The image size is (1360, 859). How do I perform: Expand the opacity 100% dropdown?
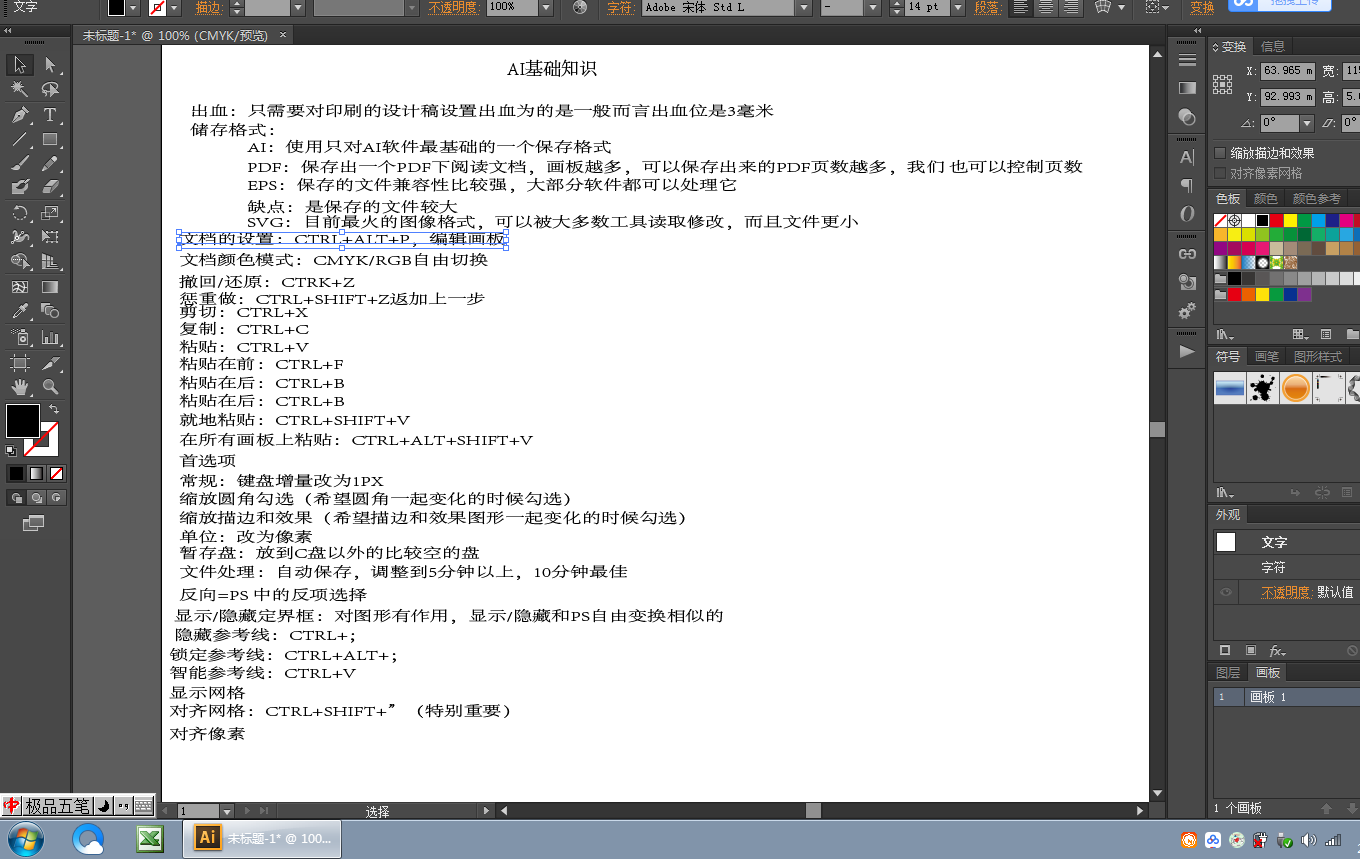pos(545,7)
